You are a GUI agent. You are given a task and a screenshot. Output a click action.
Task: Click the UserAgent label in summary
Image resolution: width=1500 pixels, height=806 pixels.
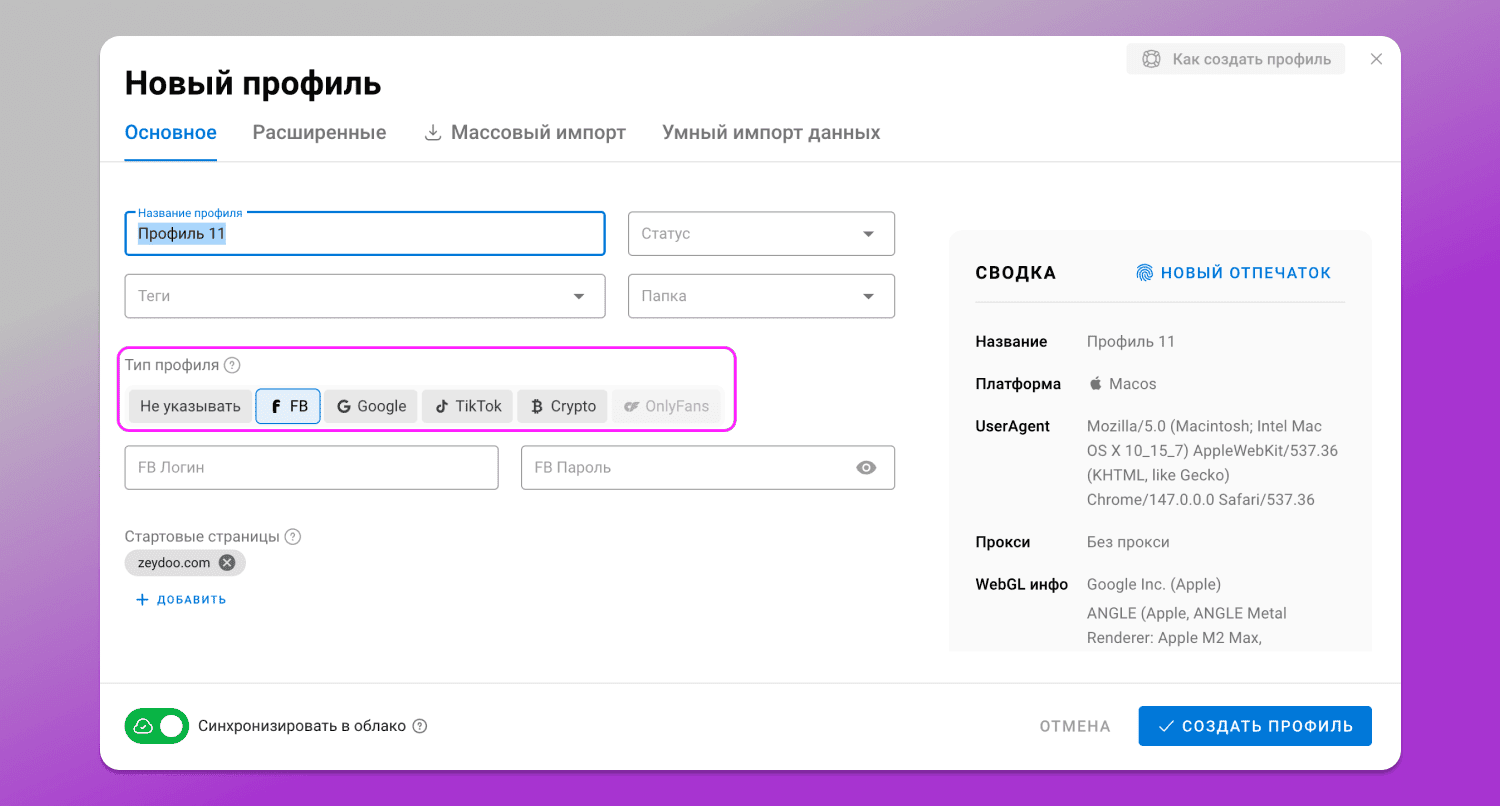point(1012,426)
